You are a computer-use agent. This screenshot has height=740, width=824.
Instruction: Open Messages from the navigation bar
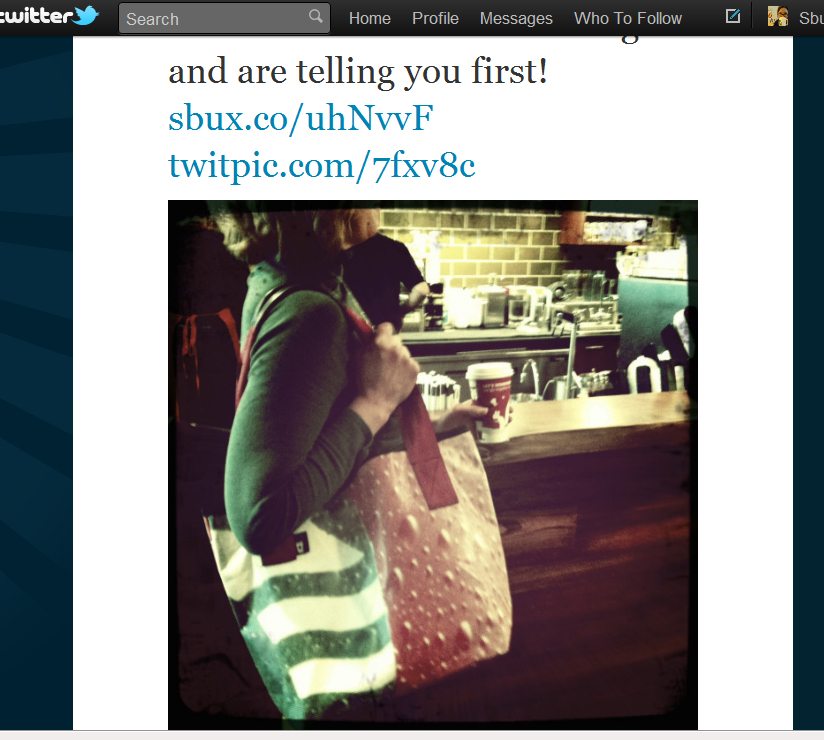[x=516, y=18]
